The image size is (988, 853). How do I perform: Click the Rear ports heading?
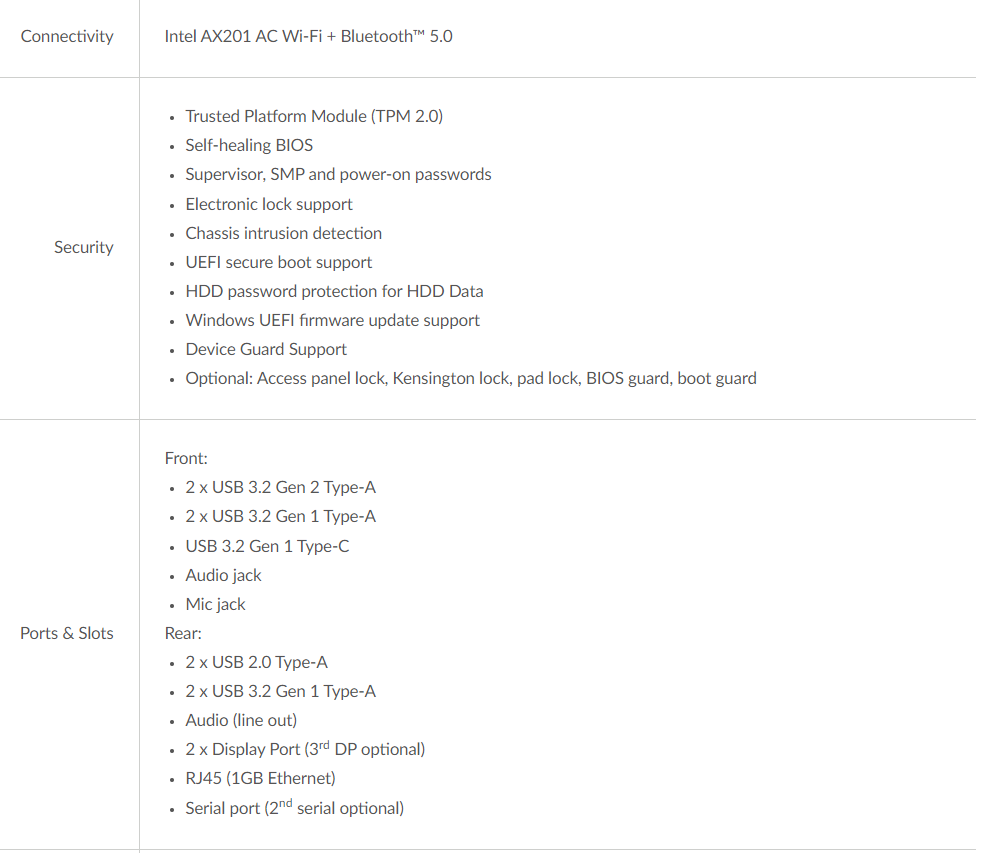[183, 633]
